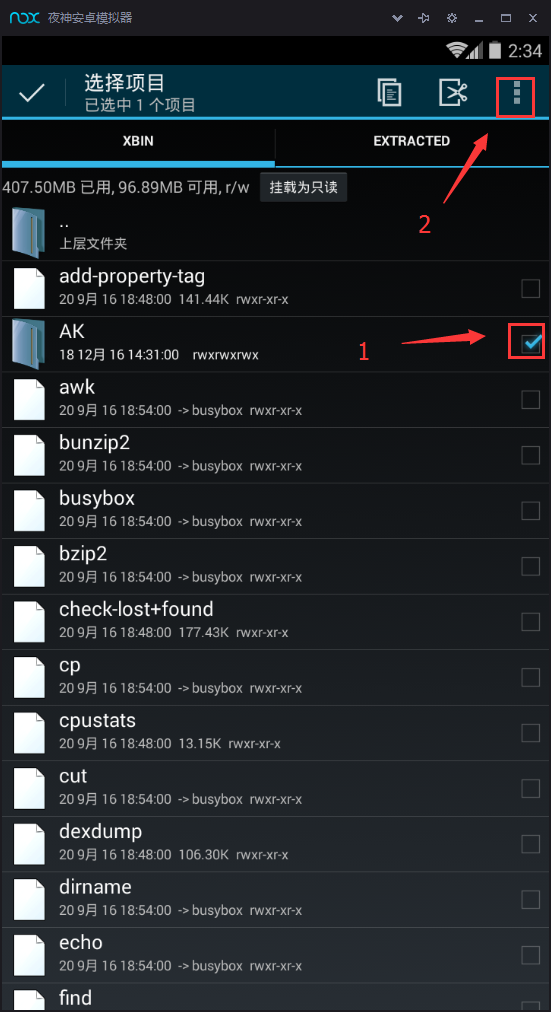Check the add-property-tag checkbox
The height and width of the screenshot is (1012, 551).
530,288
